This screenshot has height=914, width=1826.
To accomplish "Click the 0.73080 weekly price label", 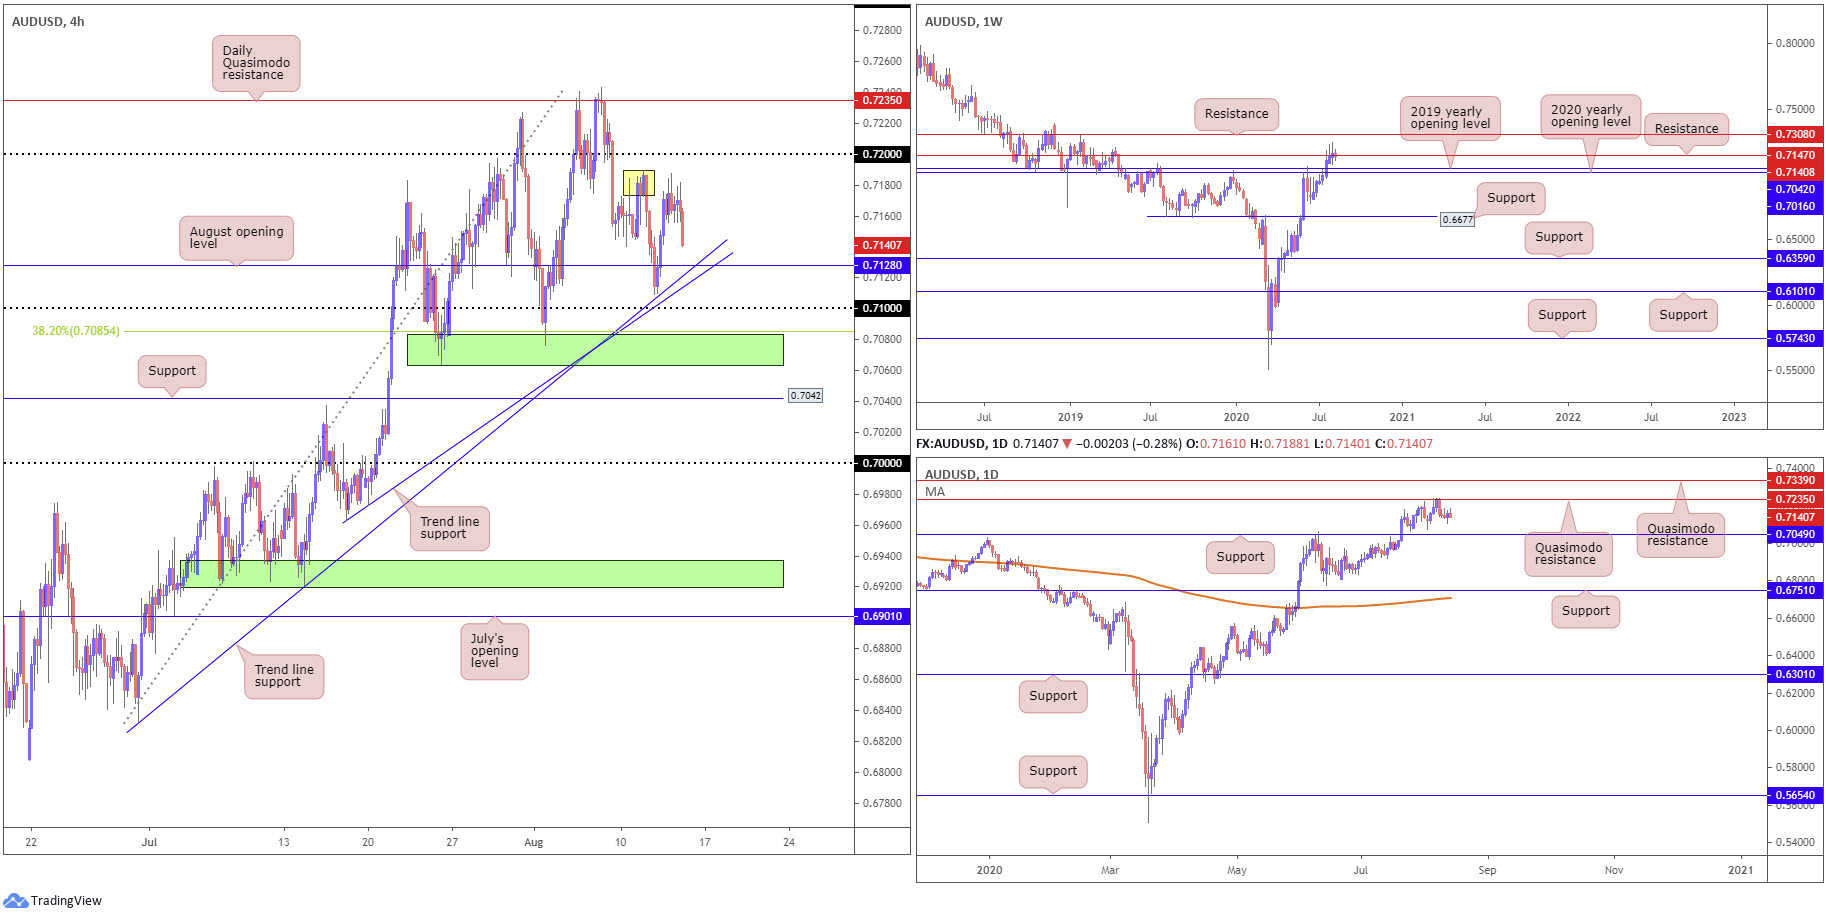I will click(x=1795, y=134).
